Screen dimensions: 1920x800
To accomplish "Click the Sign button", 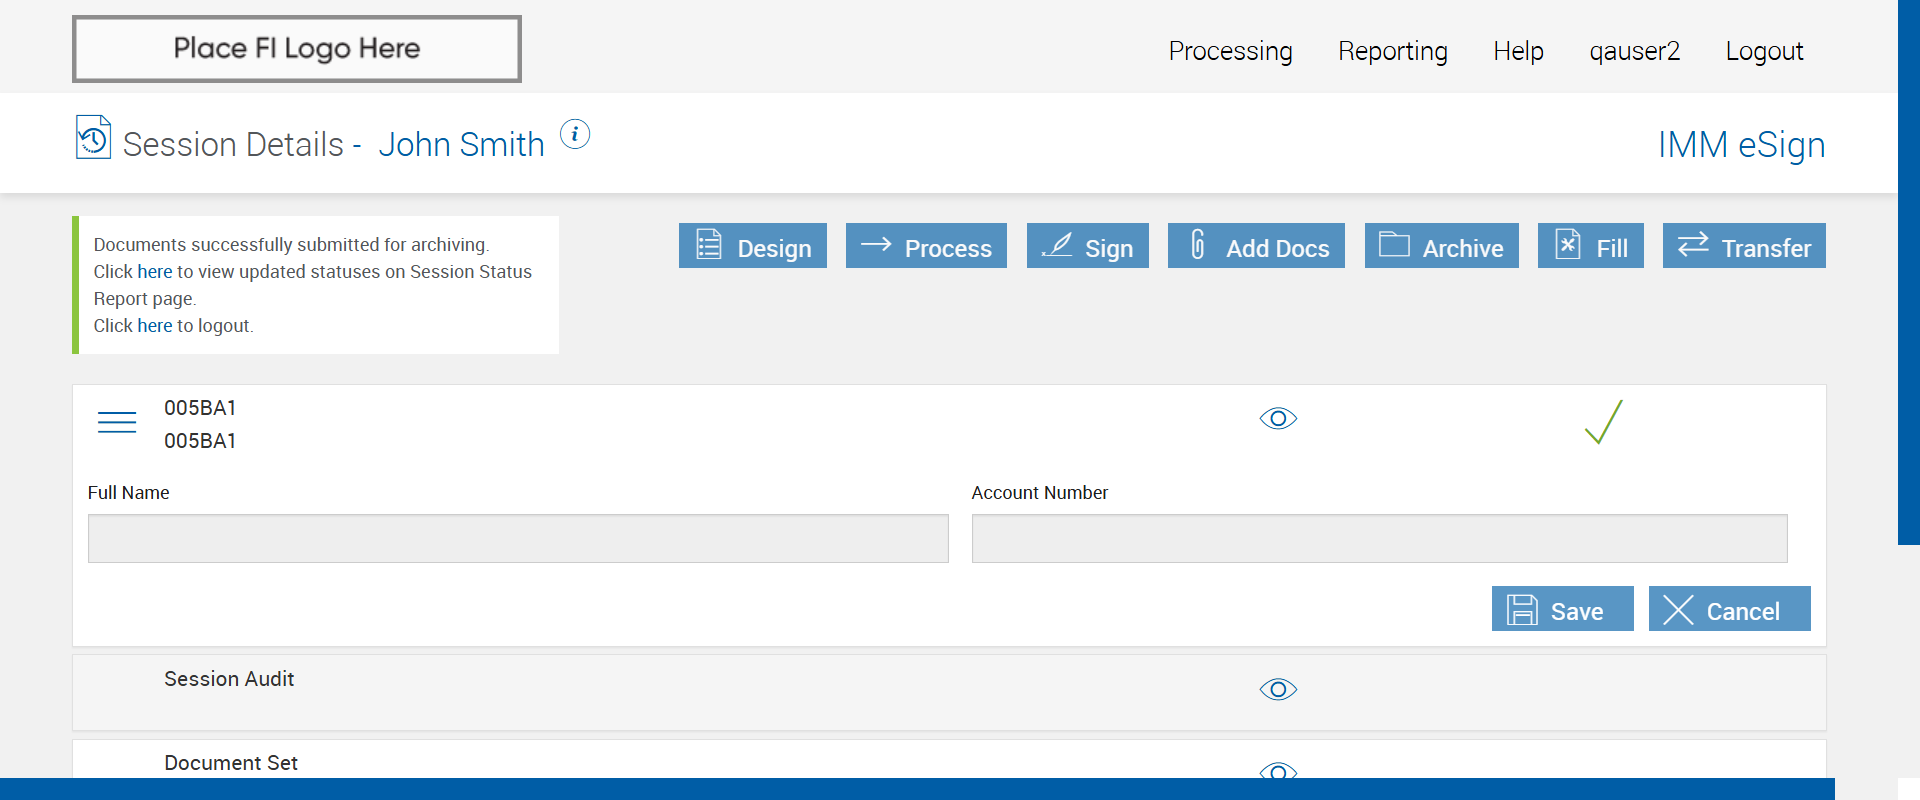I will [1088, 246].
